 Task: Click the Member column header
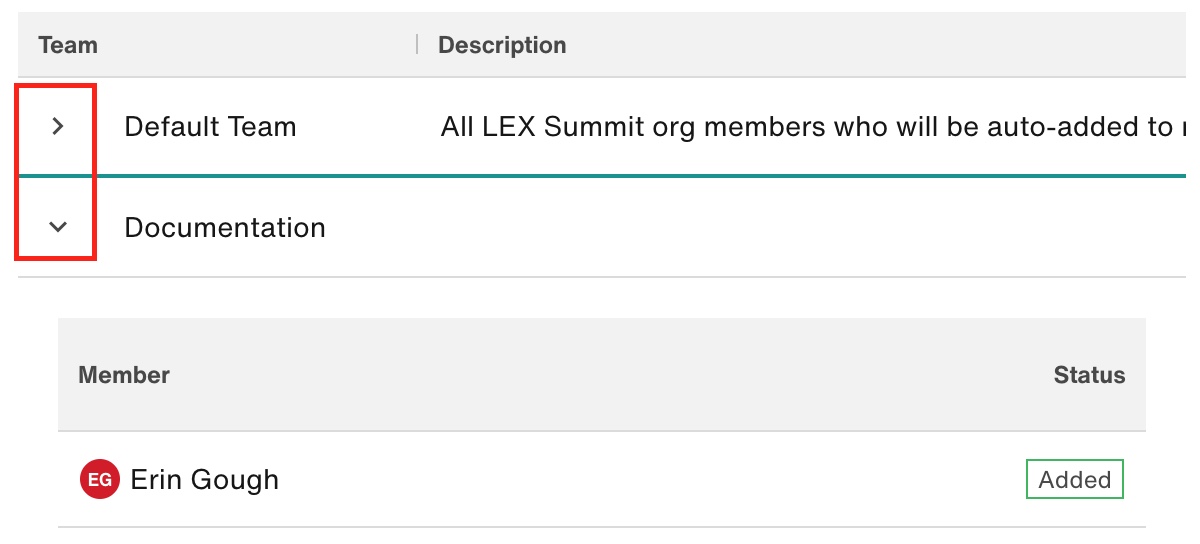click(x=124, y=375)
